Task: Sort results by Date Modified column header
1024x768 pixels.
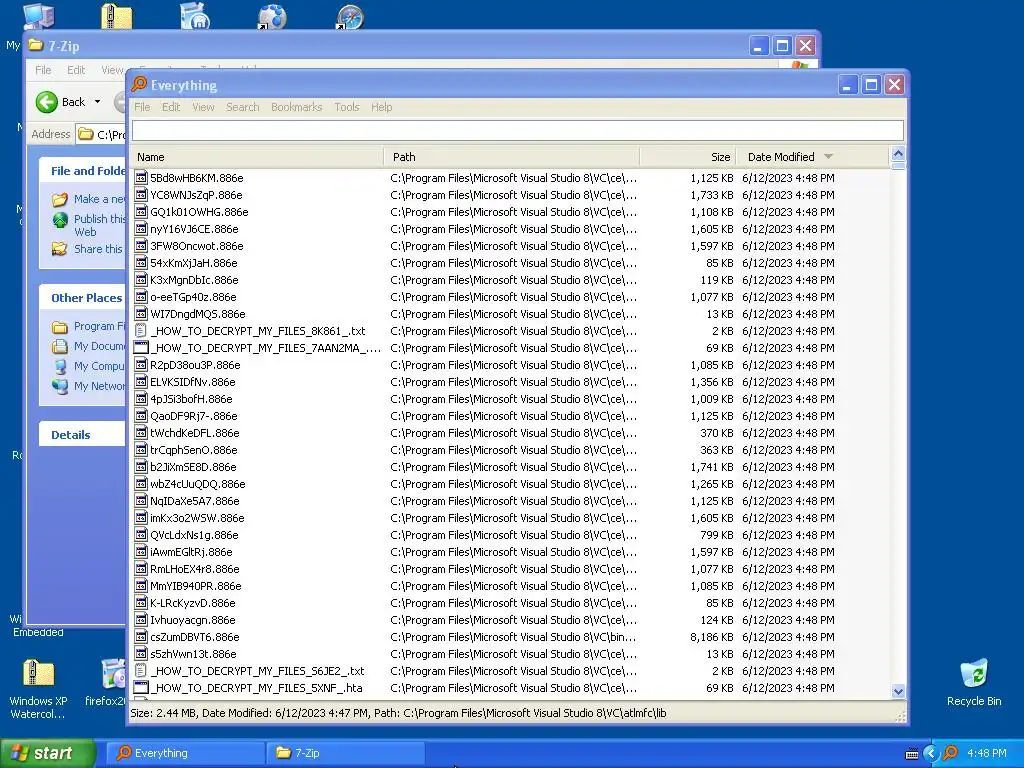Action: point(813,157)
